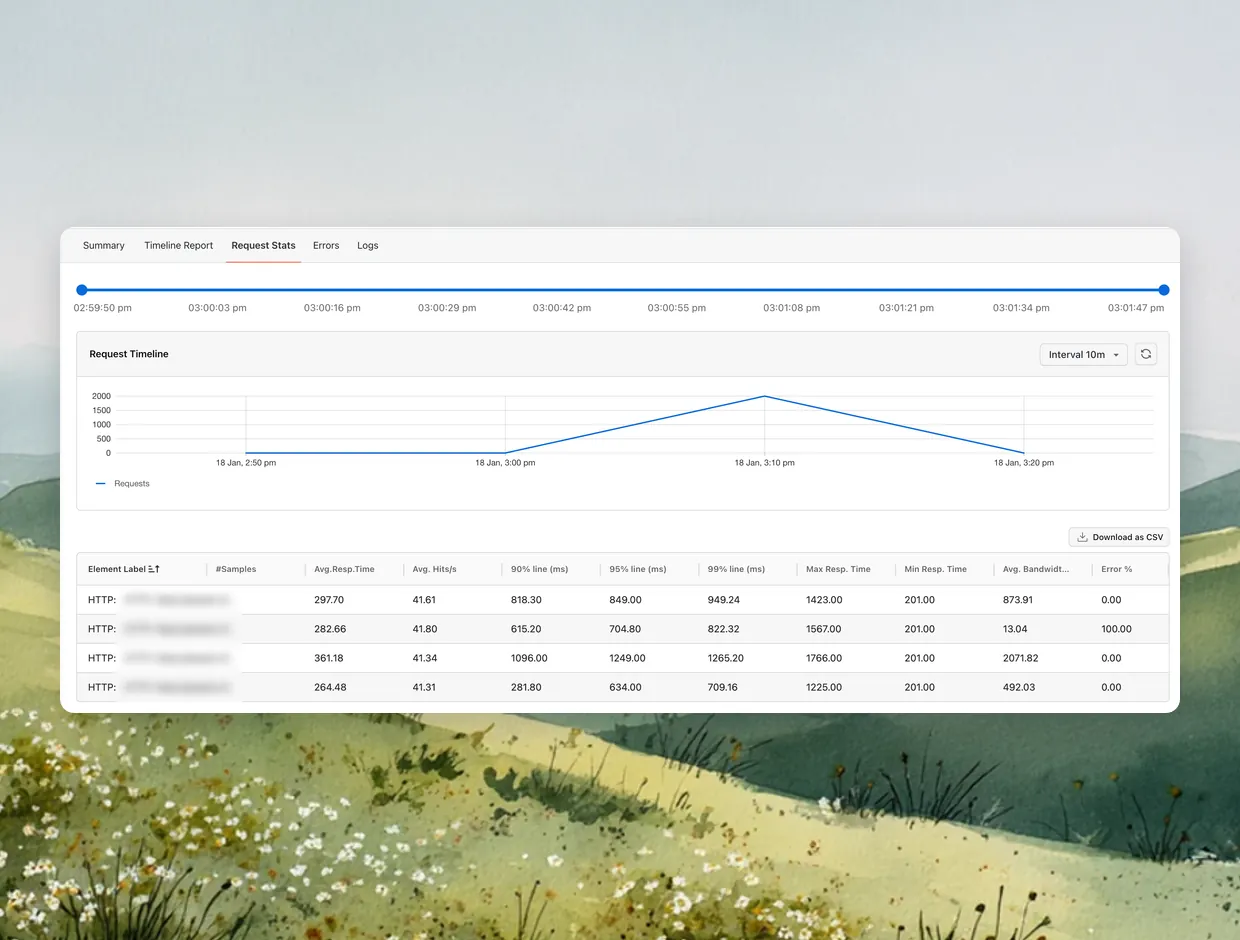
Task: Click the refresh icon in Request Timeline
Action: 1146,354
